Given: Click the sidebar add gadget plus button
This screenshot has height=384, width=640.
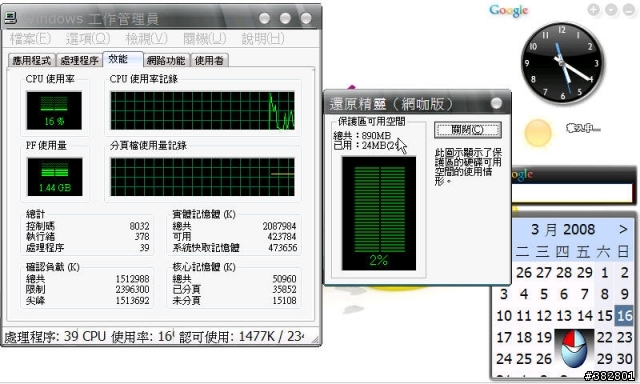Looking at the screenshot, I should pos(593,10).
